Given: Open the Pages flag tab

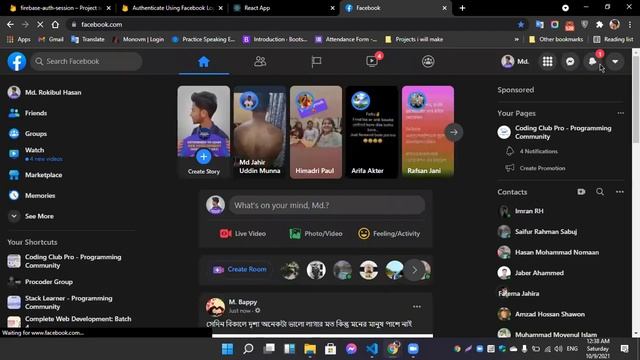Looking at the screenshot, I should (316, 62).
